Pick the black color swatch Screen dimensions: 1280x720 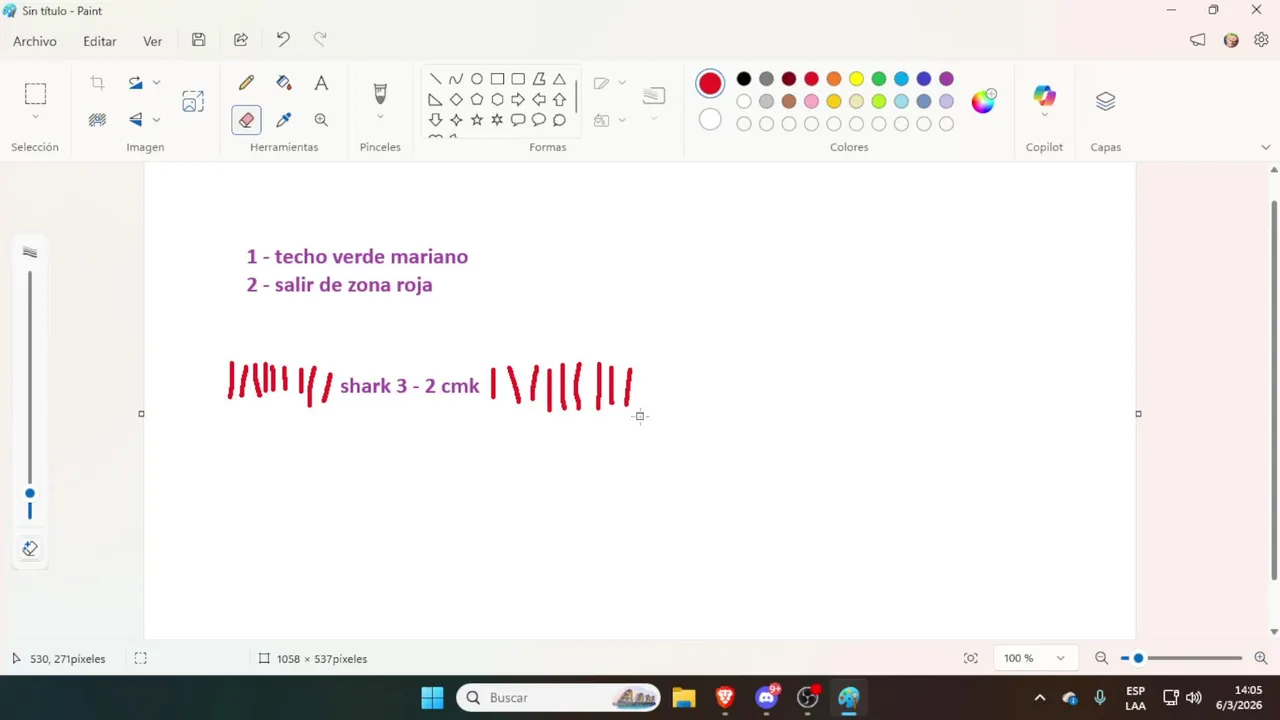click(x=744, y=79)
